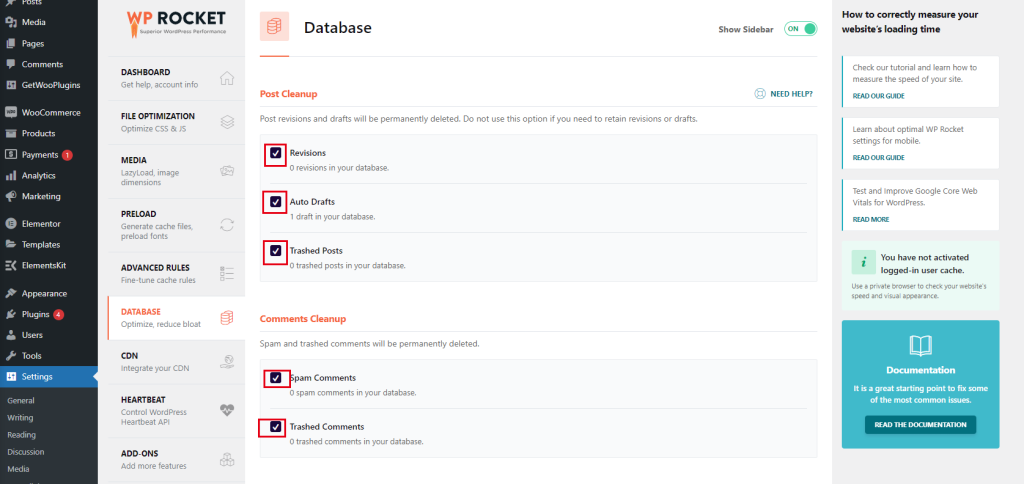The height and width of the screenshot is (484, 1024).
Task: Click the Tools wrench icon
Action: (x=10, y=356)
